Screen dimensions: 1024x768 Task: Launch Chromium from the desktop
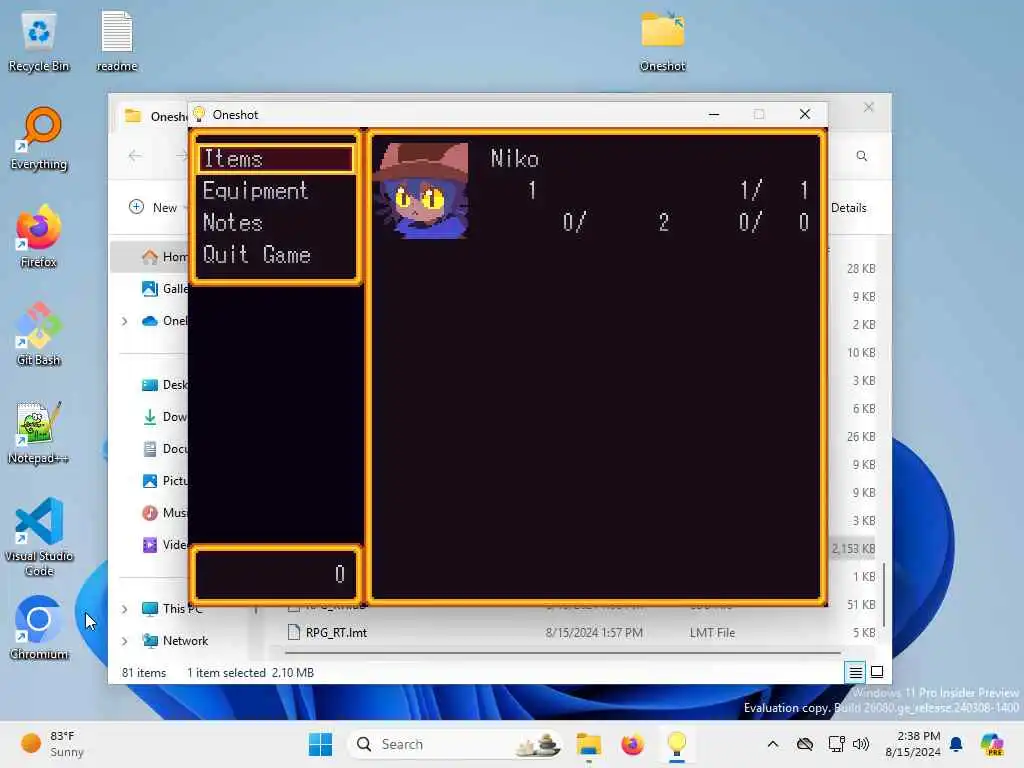pos(39,630)
